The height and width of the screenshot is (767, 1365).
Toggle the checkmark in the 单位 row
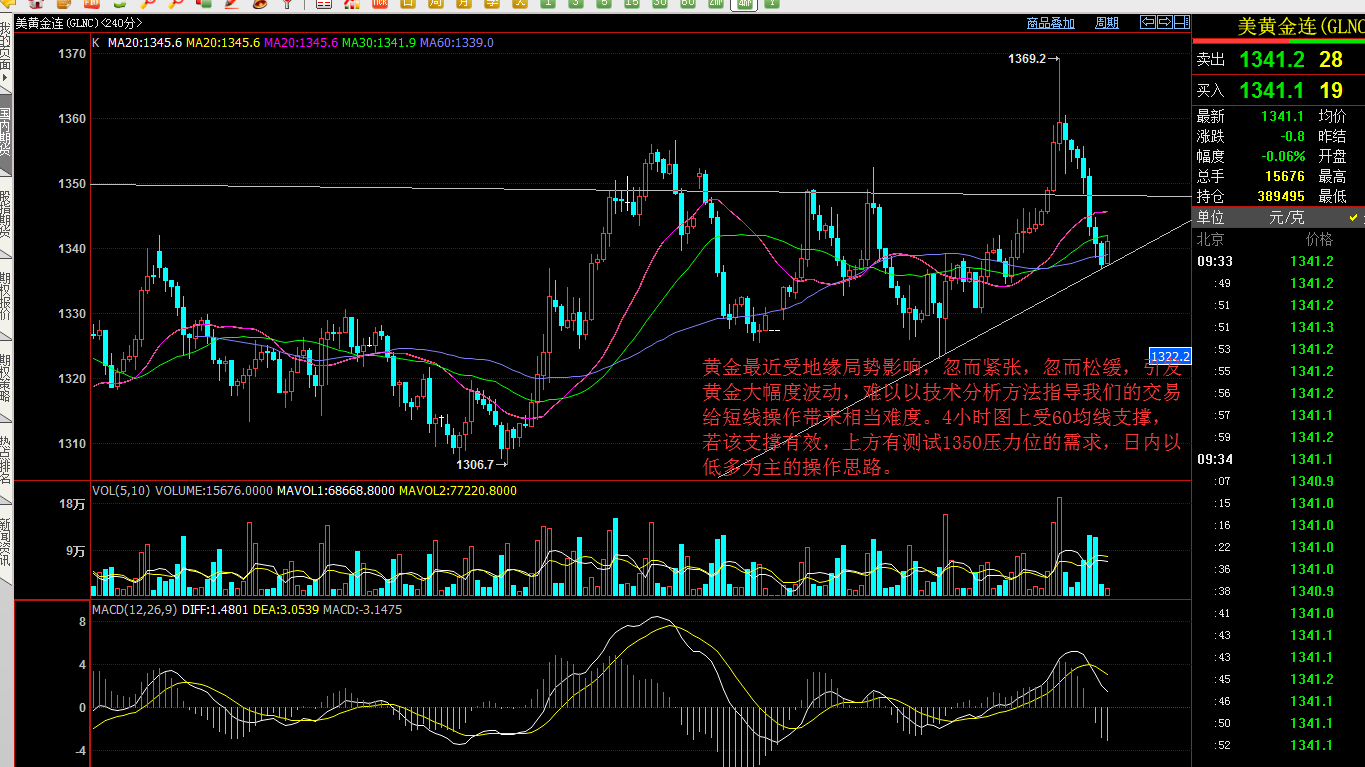pyautogui.click(x=1355, y=217)
